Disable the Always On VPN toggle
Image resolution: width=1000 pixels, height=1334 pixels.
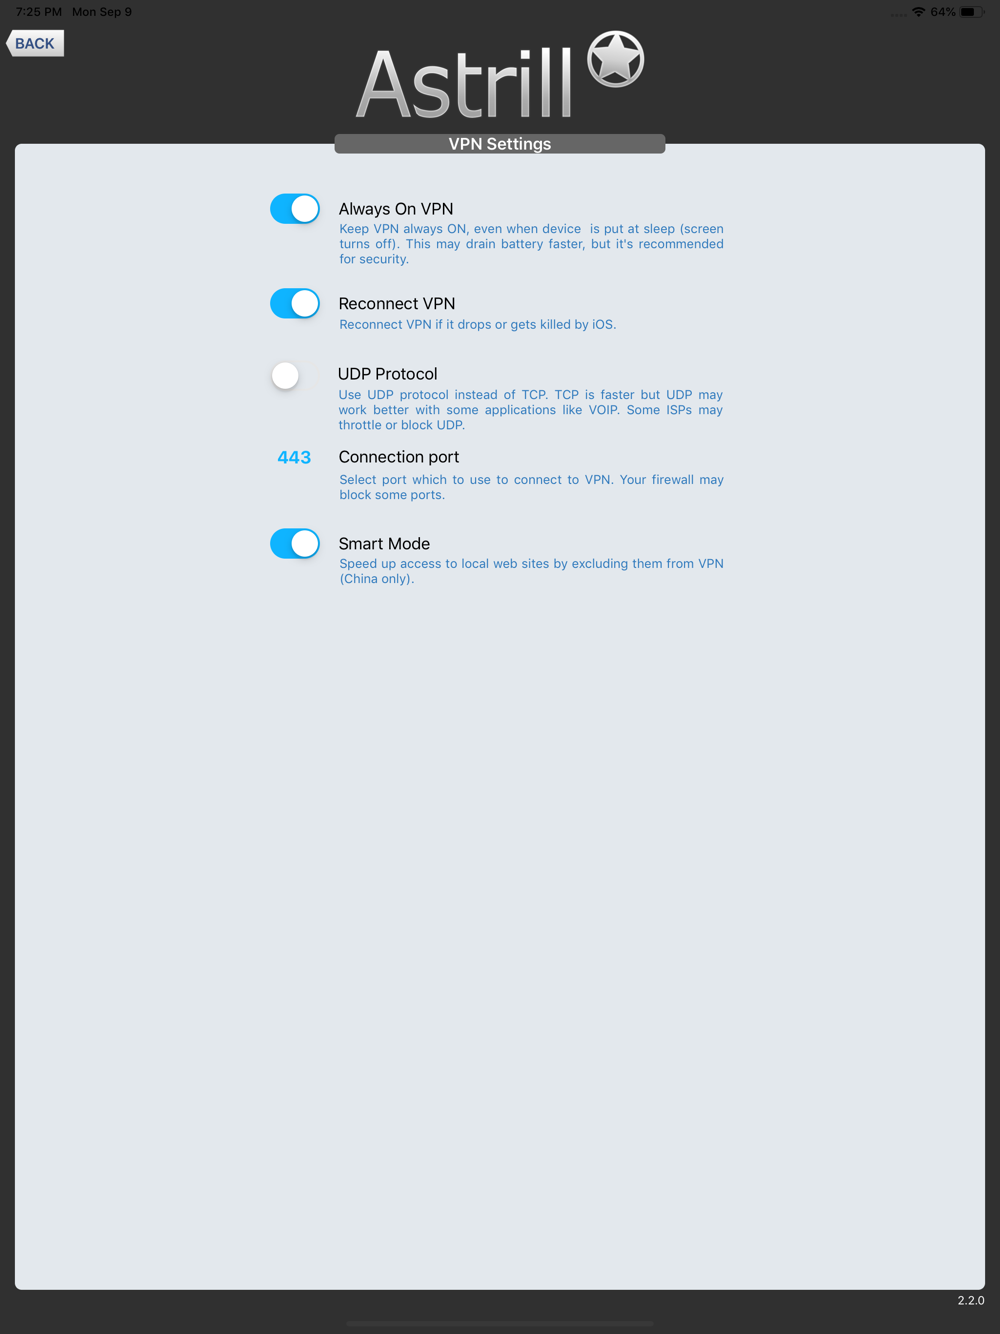[x=295, y=209]
